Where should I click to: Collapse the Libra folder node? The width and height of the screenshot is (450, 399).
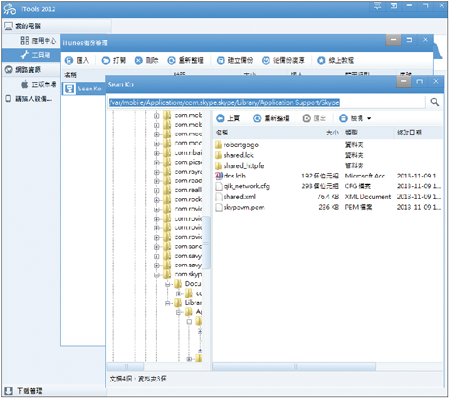tap(168, 303)
